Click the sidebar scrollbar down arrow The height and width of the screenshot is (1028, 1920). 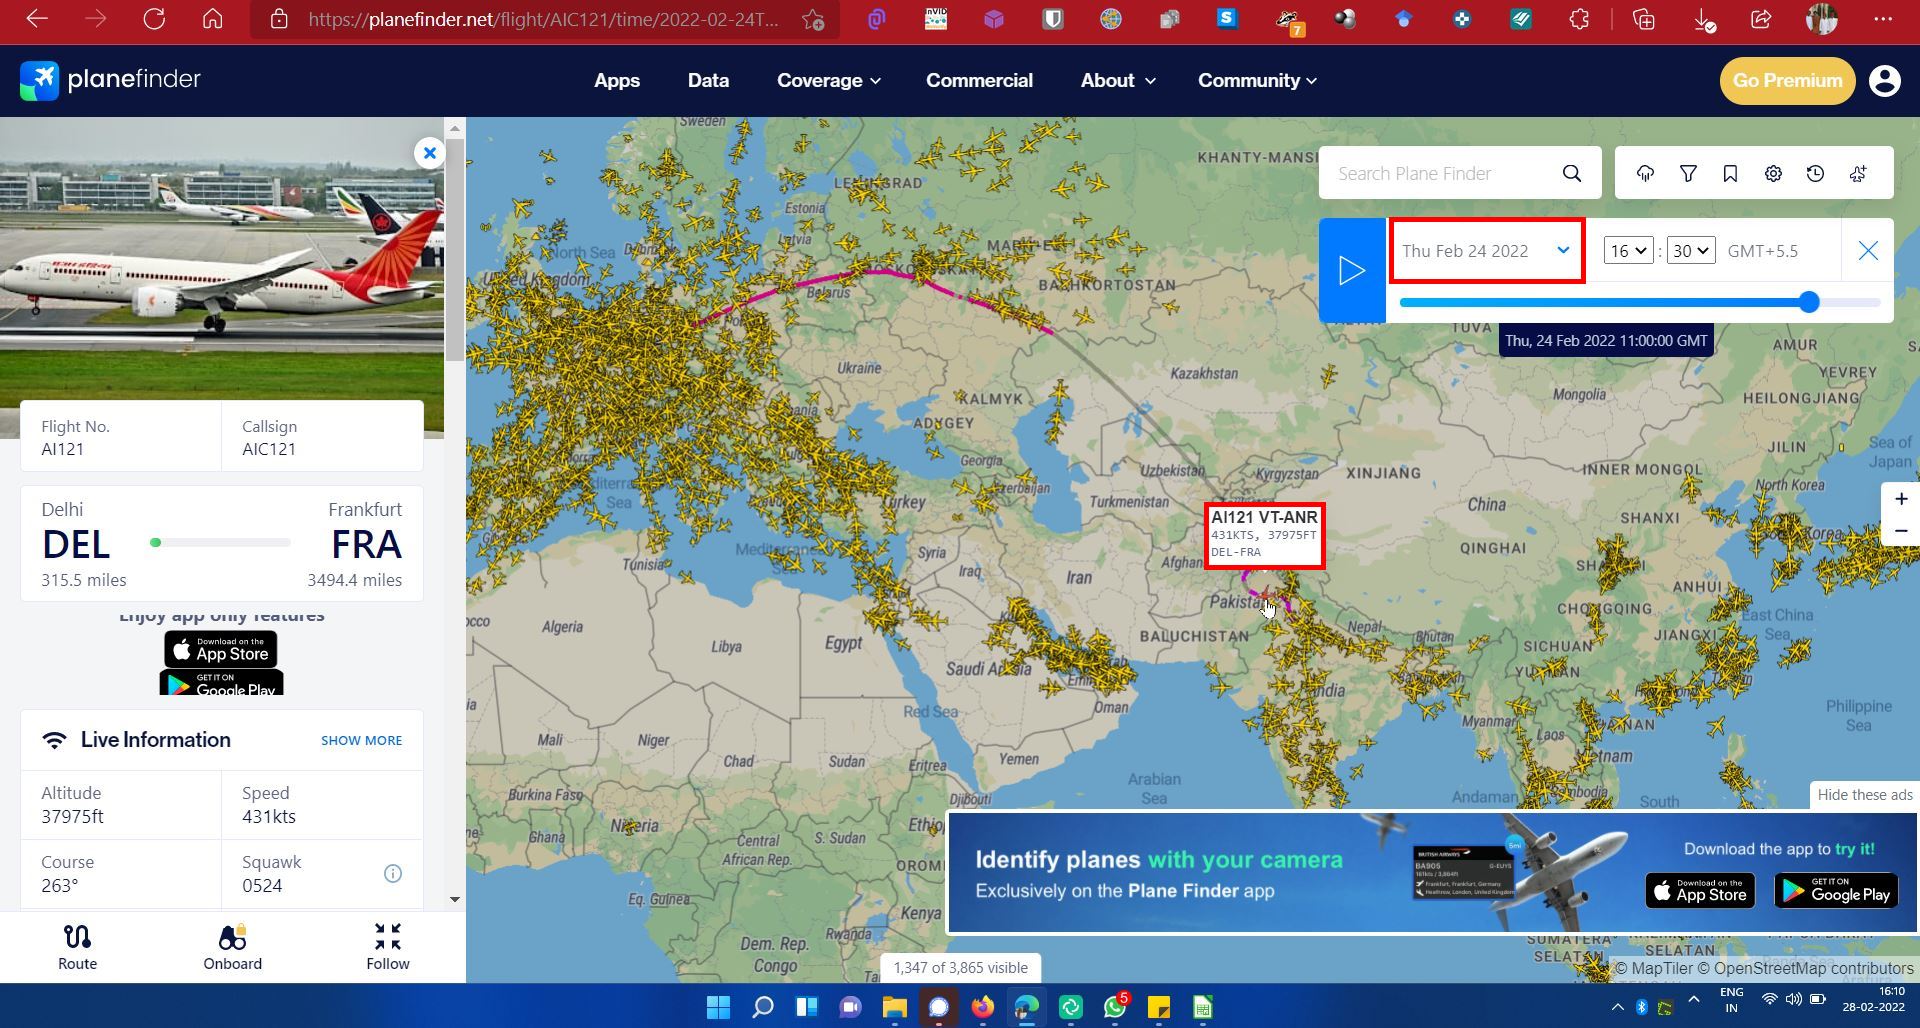pos(455,899)
